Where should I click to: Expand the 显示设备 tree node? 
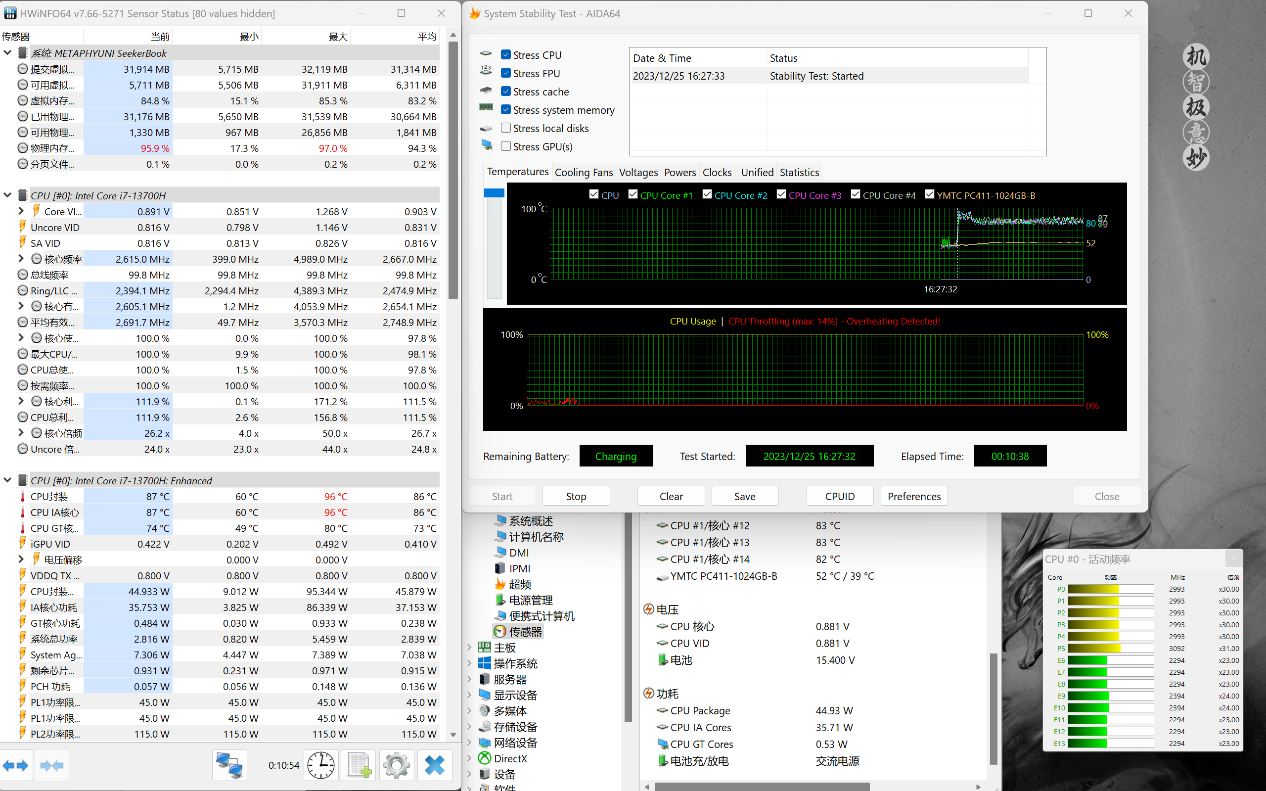click(x=470, y=695)
